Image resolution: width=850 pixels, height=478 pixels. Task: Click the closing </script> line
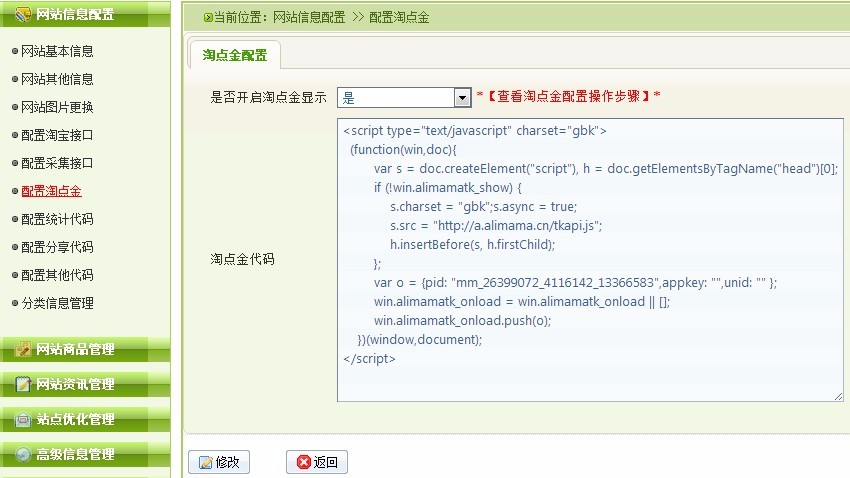point(369,359)
